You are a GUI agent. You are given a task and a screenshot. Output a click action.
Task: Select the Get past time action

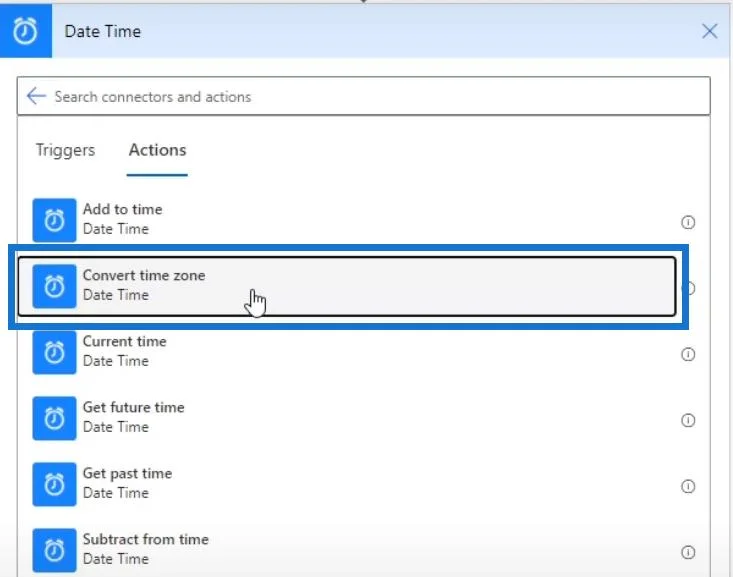(x=347, y=484)
